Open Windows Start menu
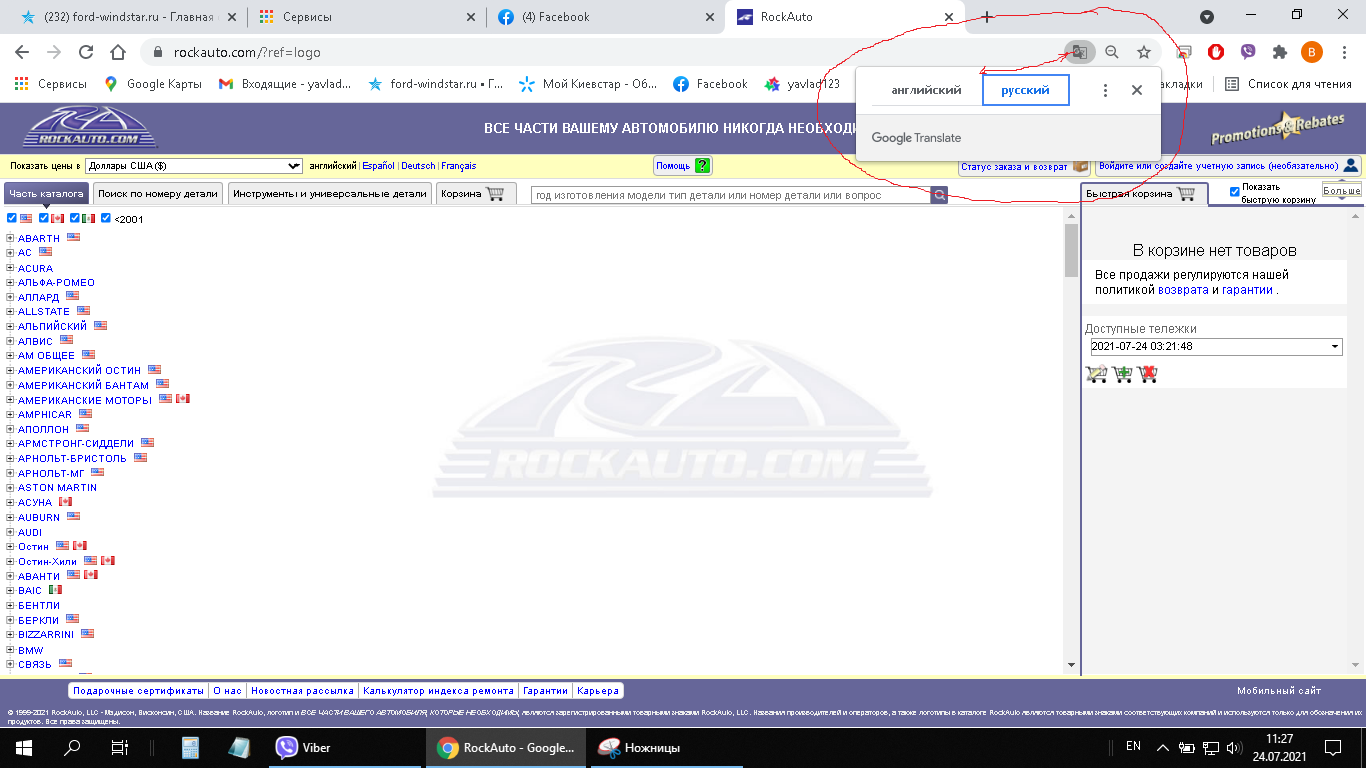Screen dimensions: 1366x768 coord(24,747)
